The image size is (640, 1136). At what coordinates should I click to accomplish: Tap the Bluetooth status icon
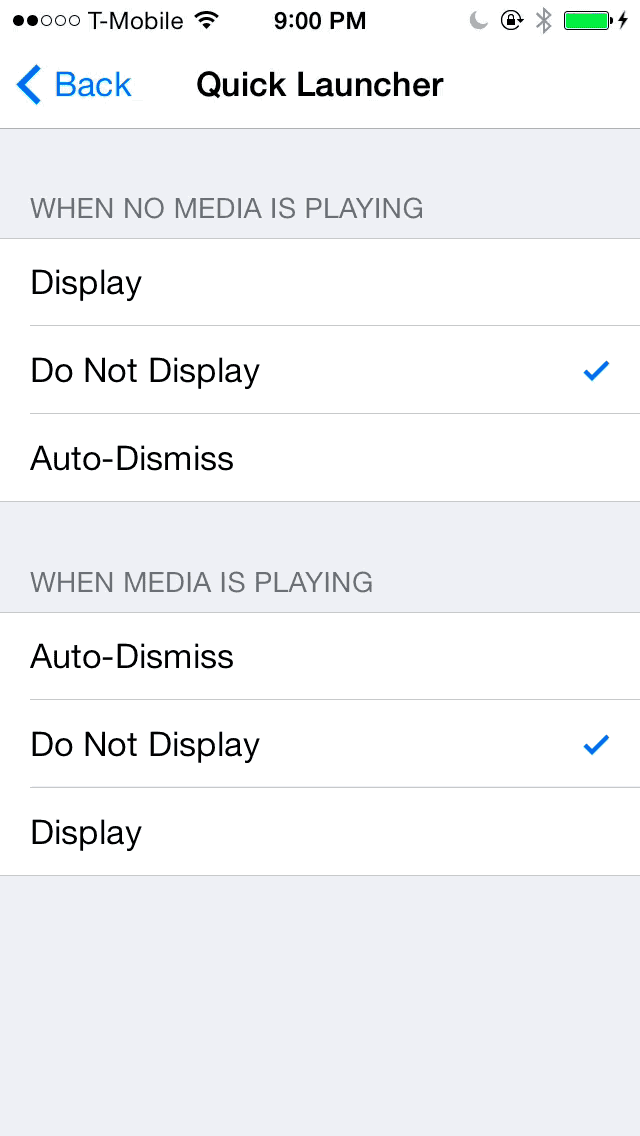(x=543, y=20)
